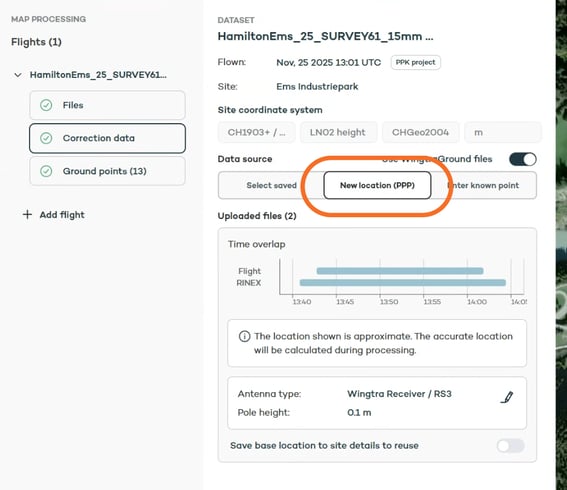Click the pencil edit icon for antenna type
Screen dimensions: 567x490
pyautogui.click(x=507, y=397)
